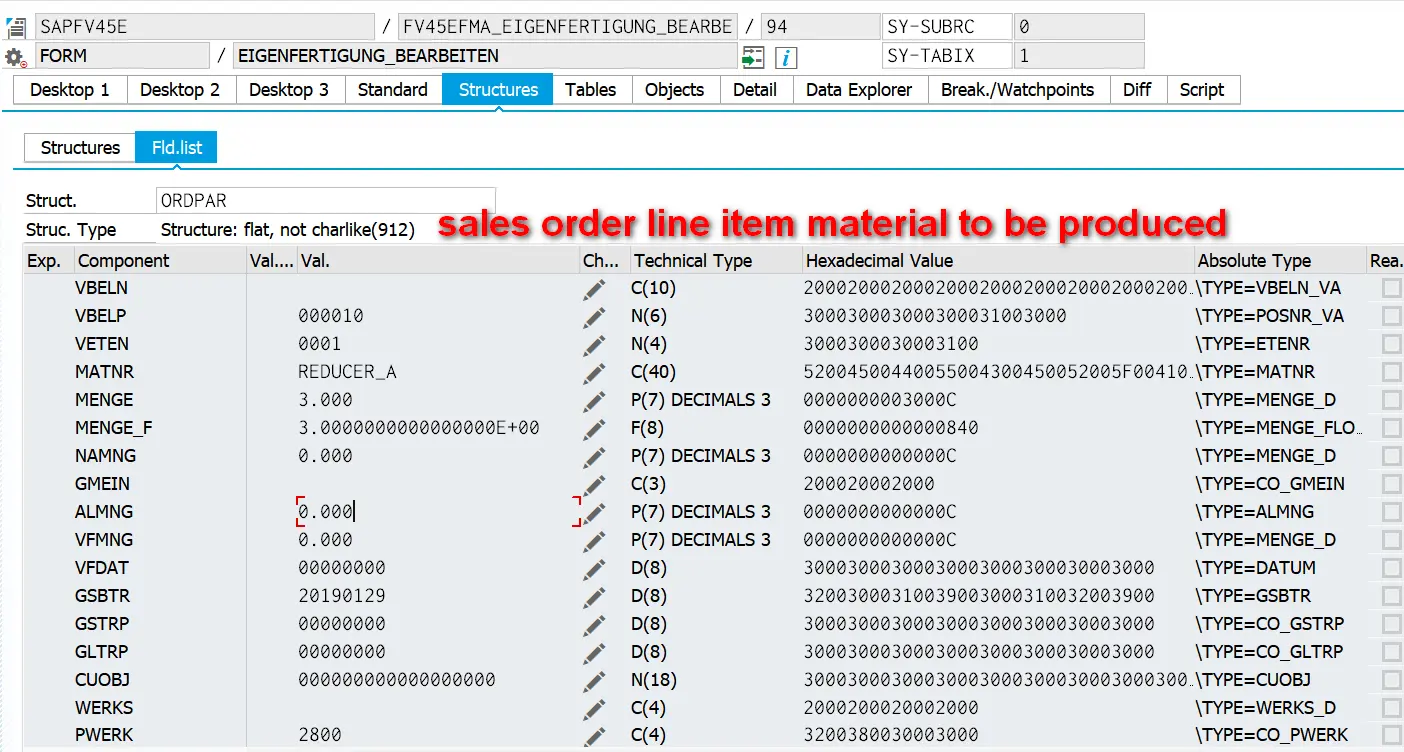
Task: Click the pencil edit icon for MATNR row
Action: [x=595, y=372]
